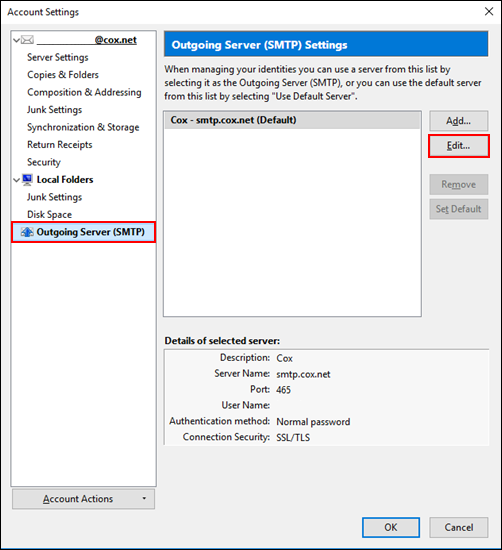The width and height of the screenshot is (502, 550).
Task: Click the Set Default button
Action: [x=459, y=209]
